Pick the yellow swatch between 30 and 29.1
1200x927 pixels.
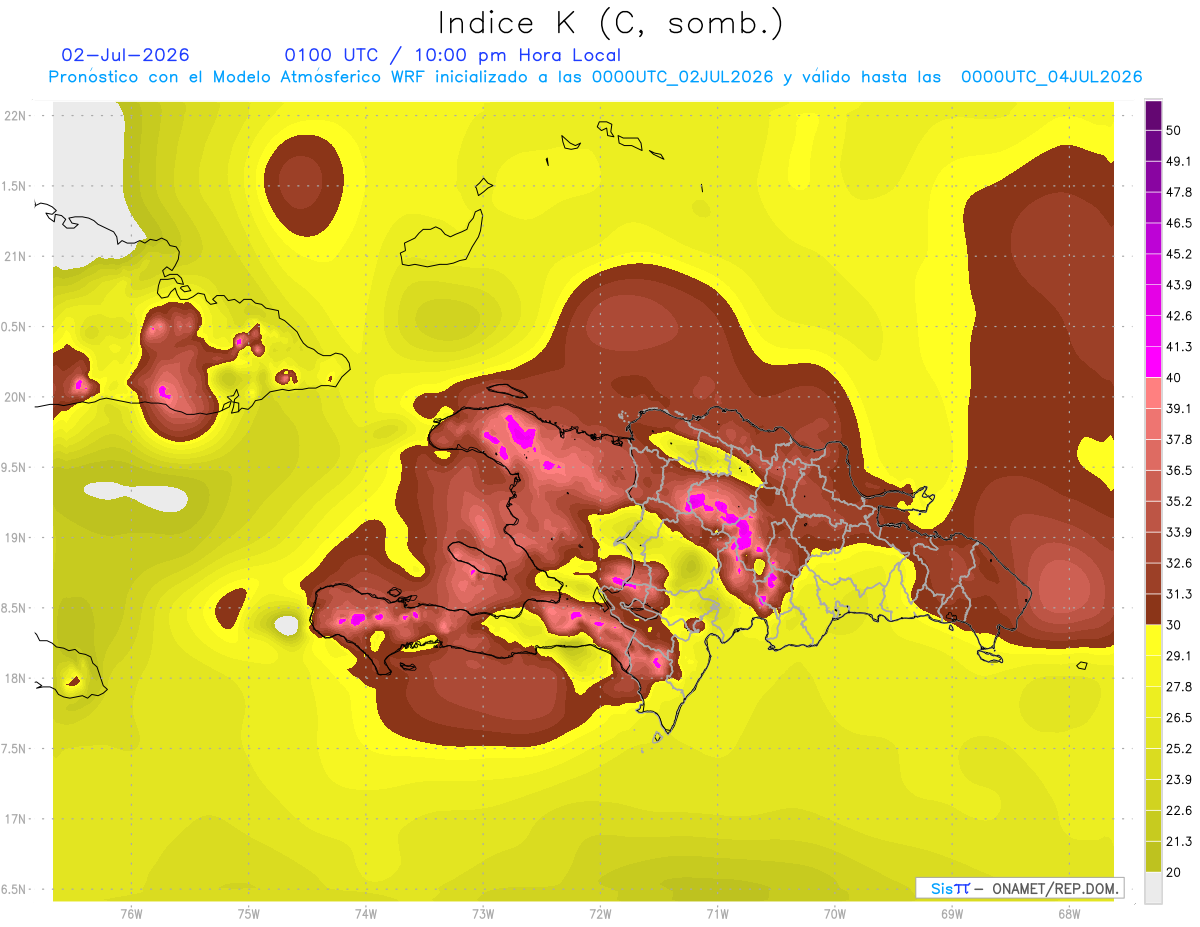pyautogui.click(x=1153, y=640)
